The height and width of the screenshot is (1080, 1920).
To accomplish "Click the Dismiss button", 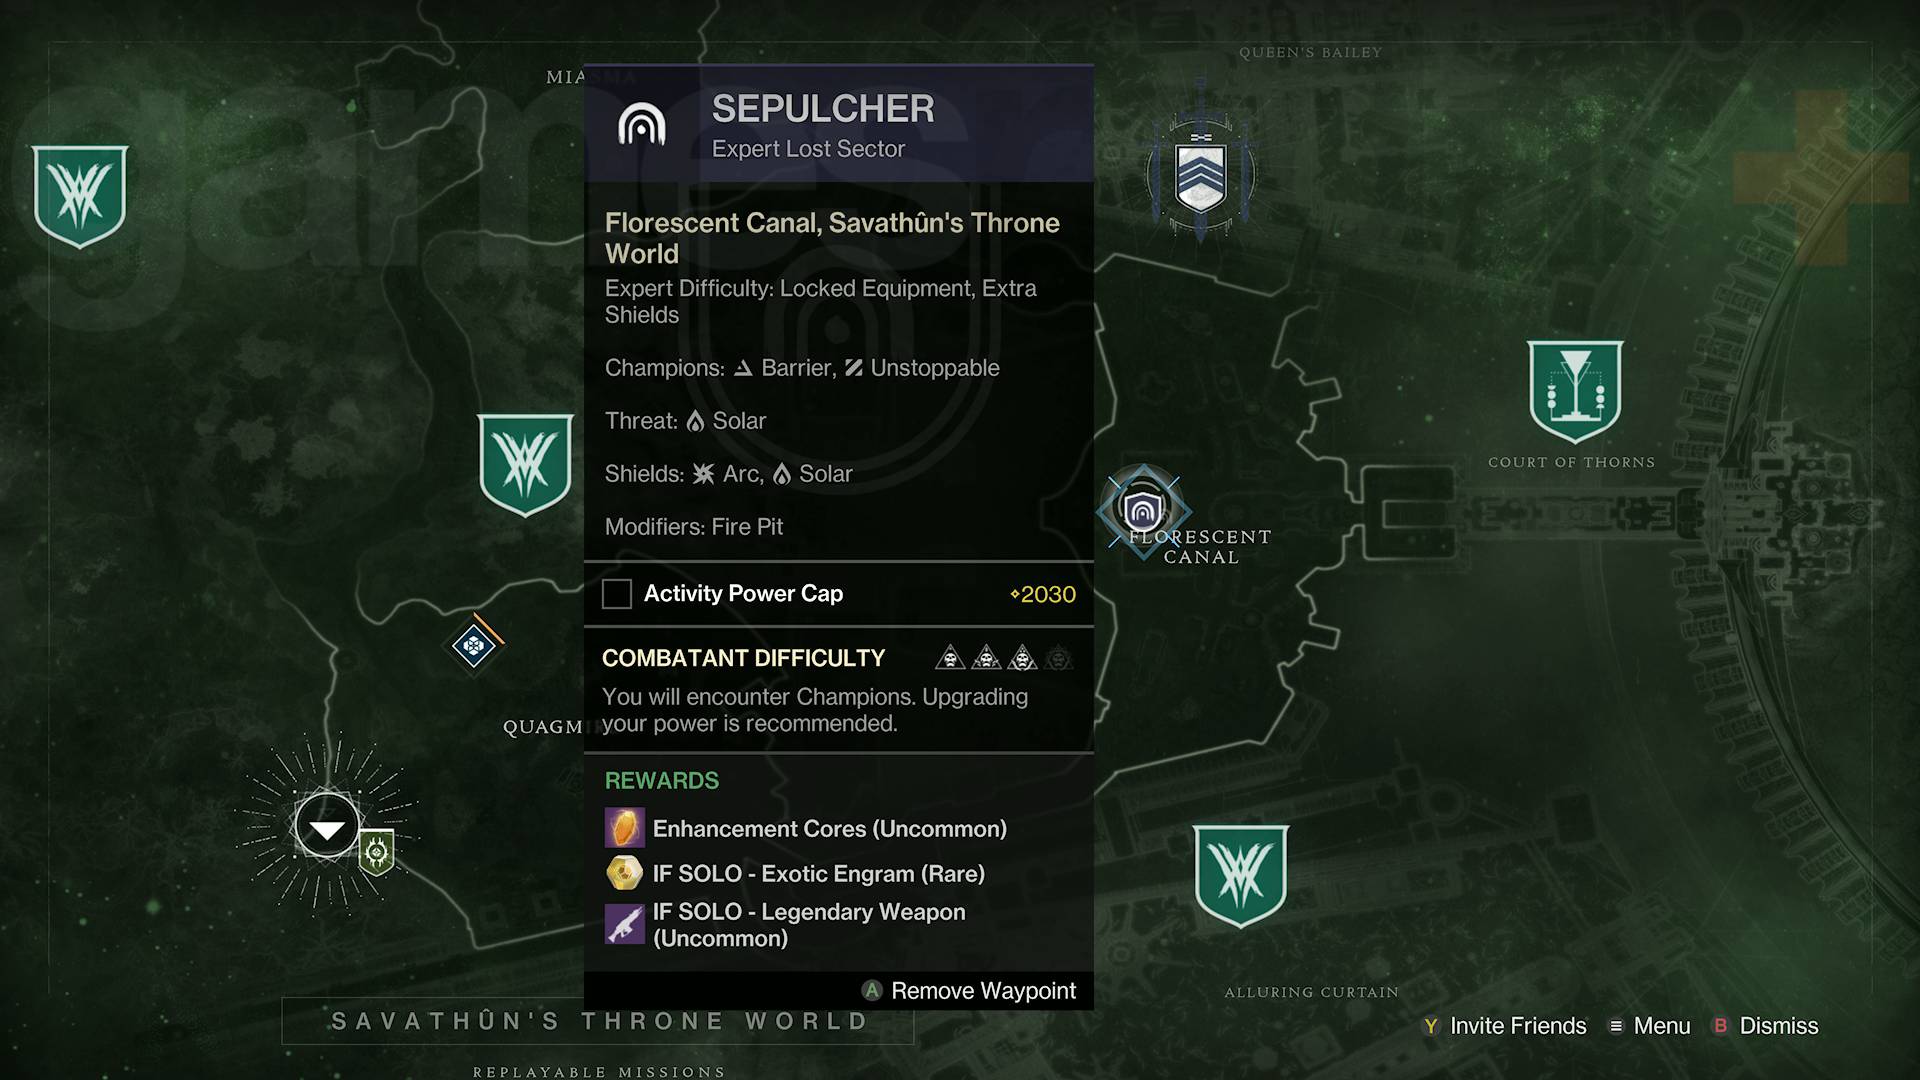I will point(1779,1022).
